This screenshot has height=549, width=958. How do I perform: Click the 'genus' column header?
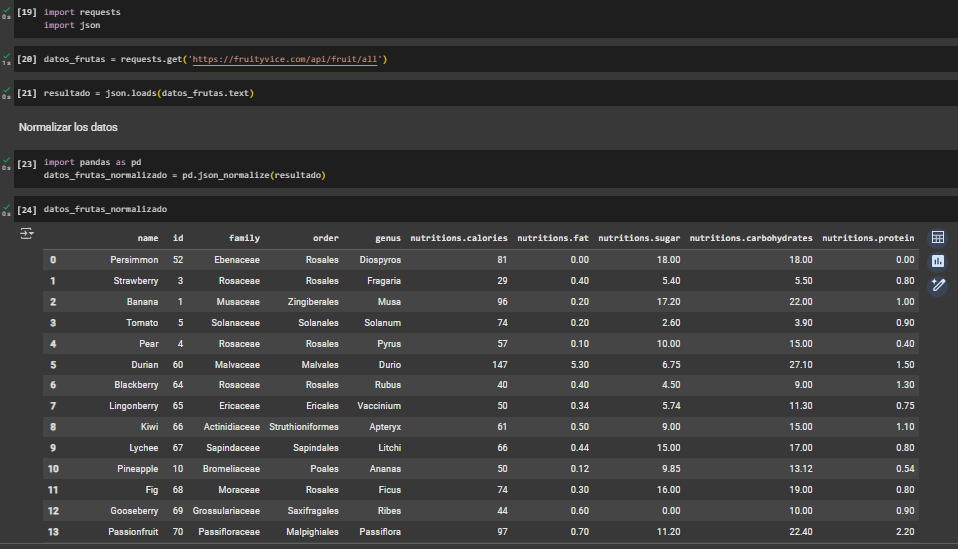click(388, 238)
